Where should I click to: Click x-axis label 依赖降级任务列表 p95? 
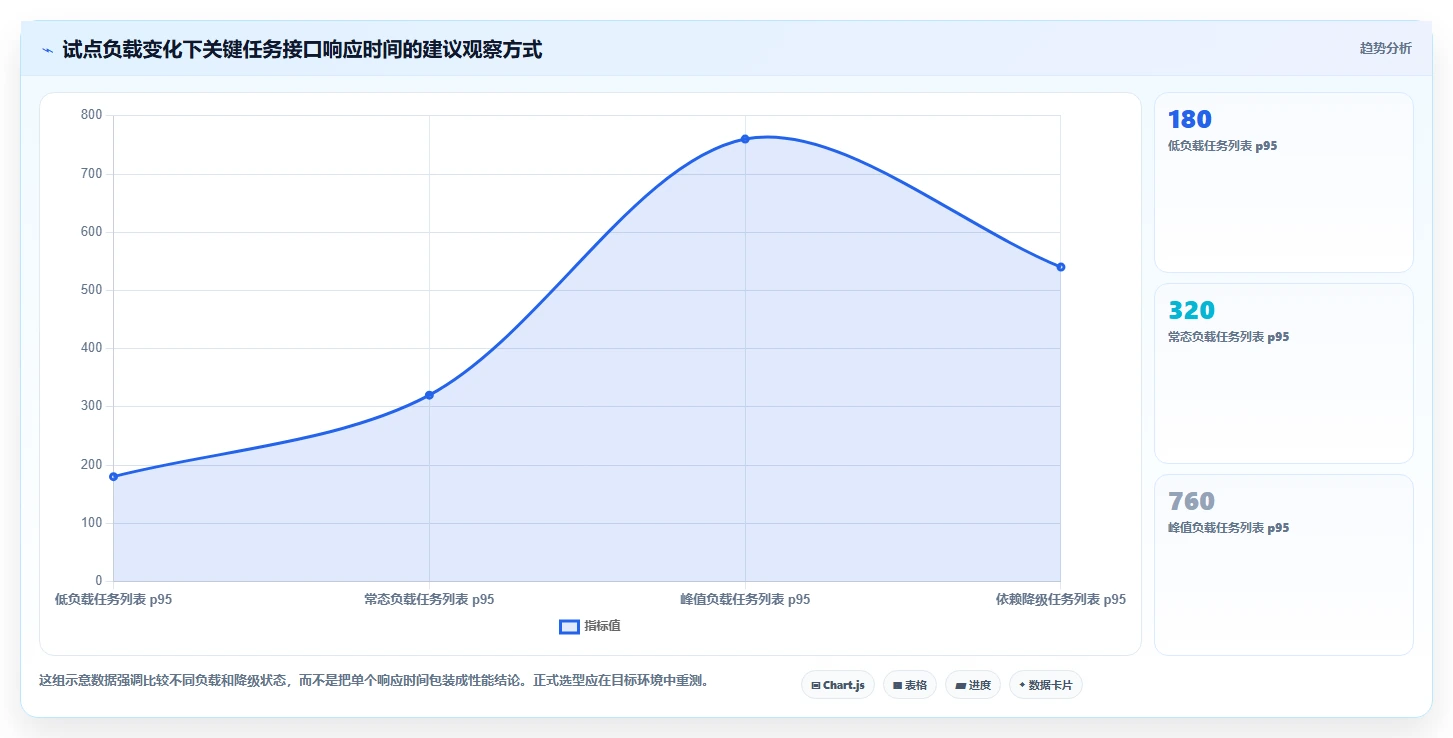point(1061,600)
